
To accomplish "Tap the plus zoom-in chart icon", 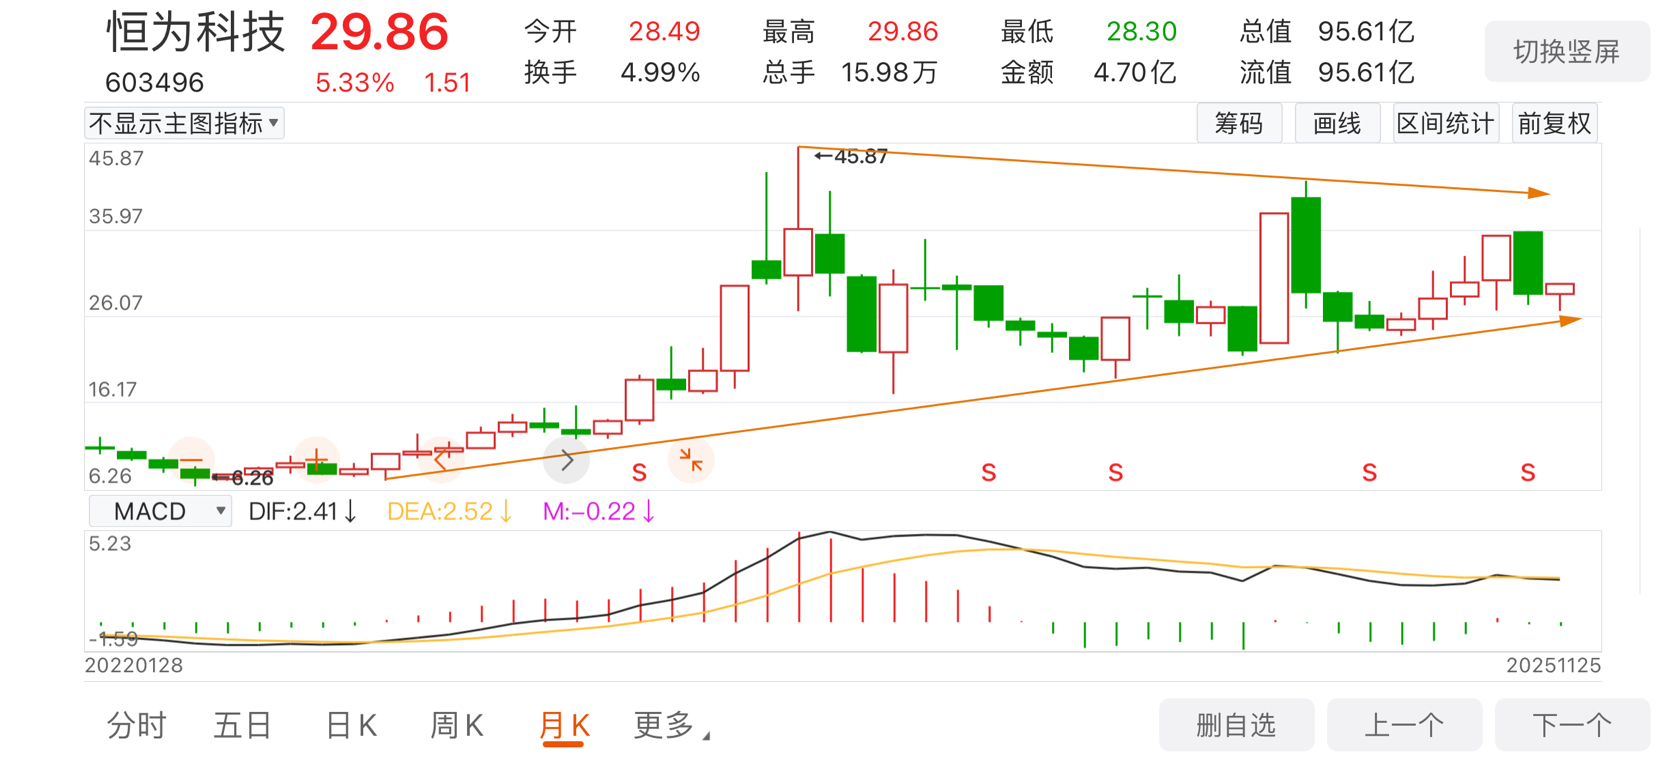I will tap(316, 460).
